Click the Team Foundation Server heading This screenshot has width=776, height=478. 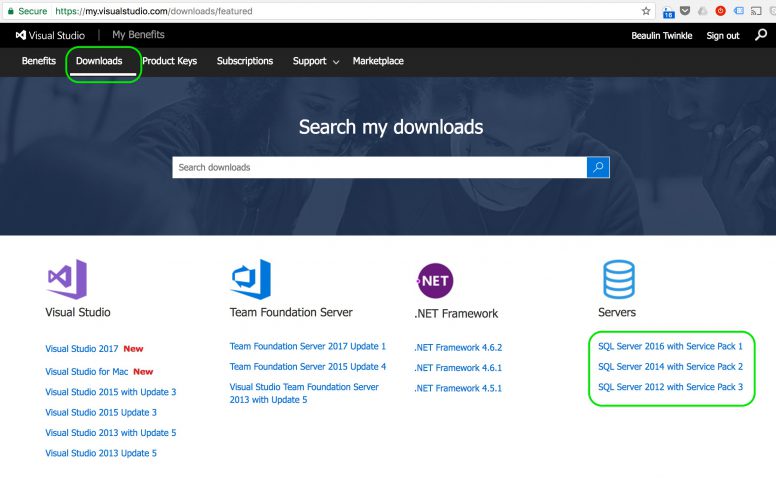coord(291,312)
